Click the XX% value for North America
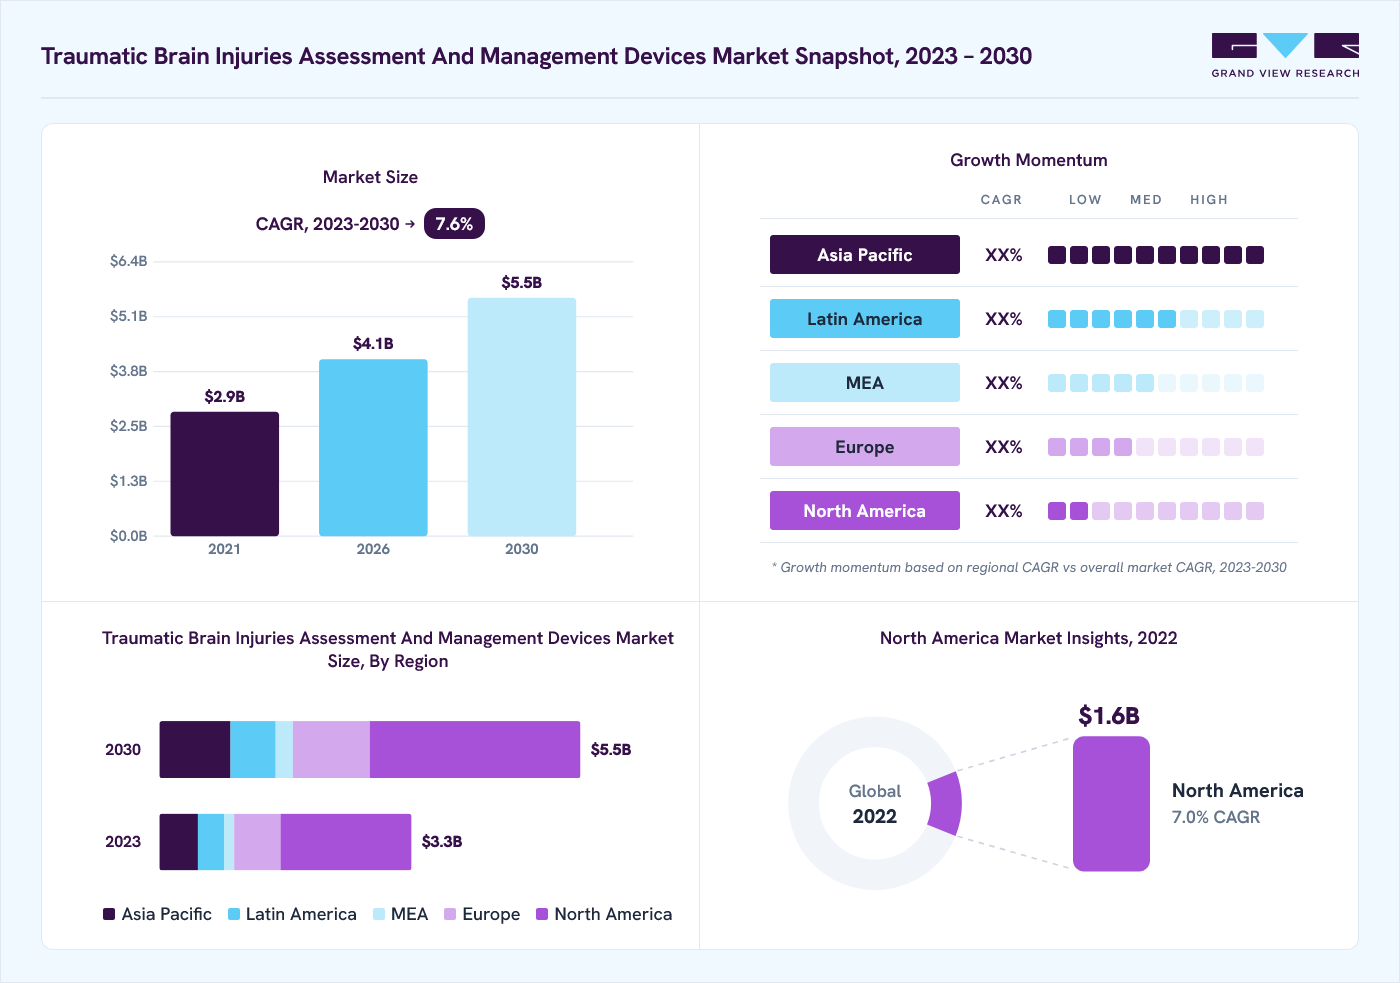This screenshot has width=1400, height=983. (x=1004, y=511)
